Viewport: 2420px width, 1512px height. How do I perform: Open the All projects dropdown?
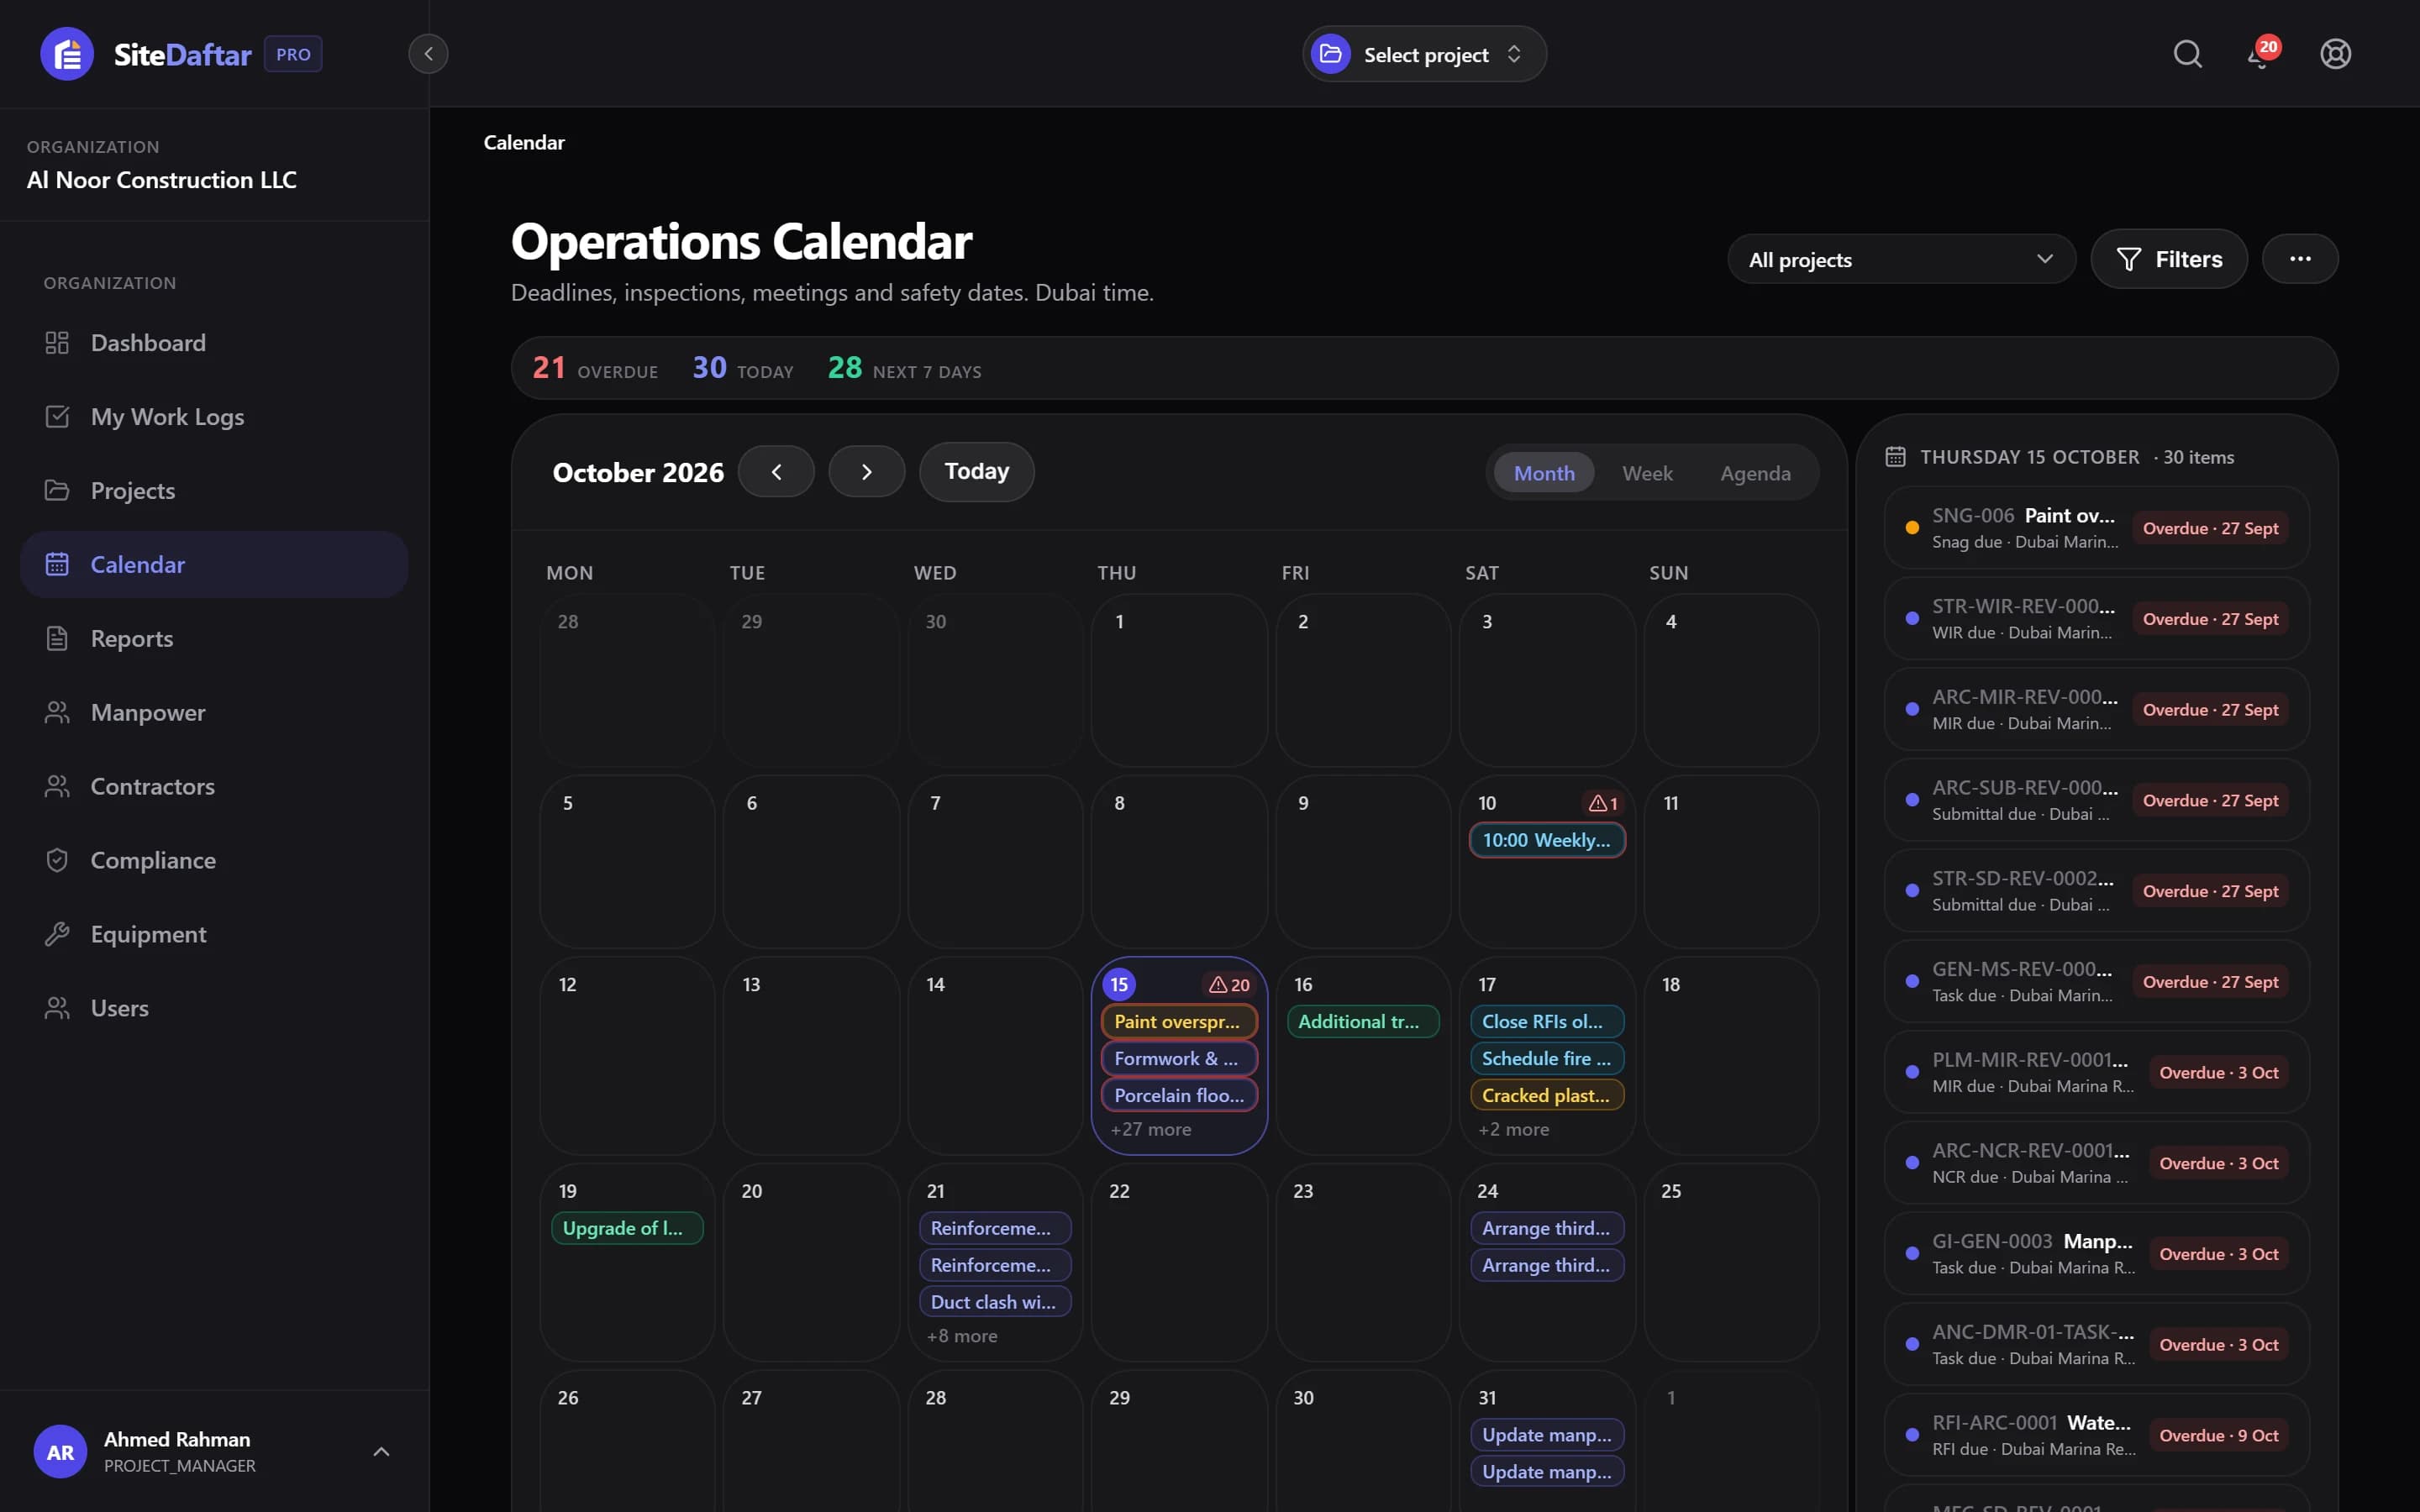pos(1901,260)
